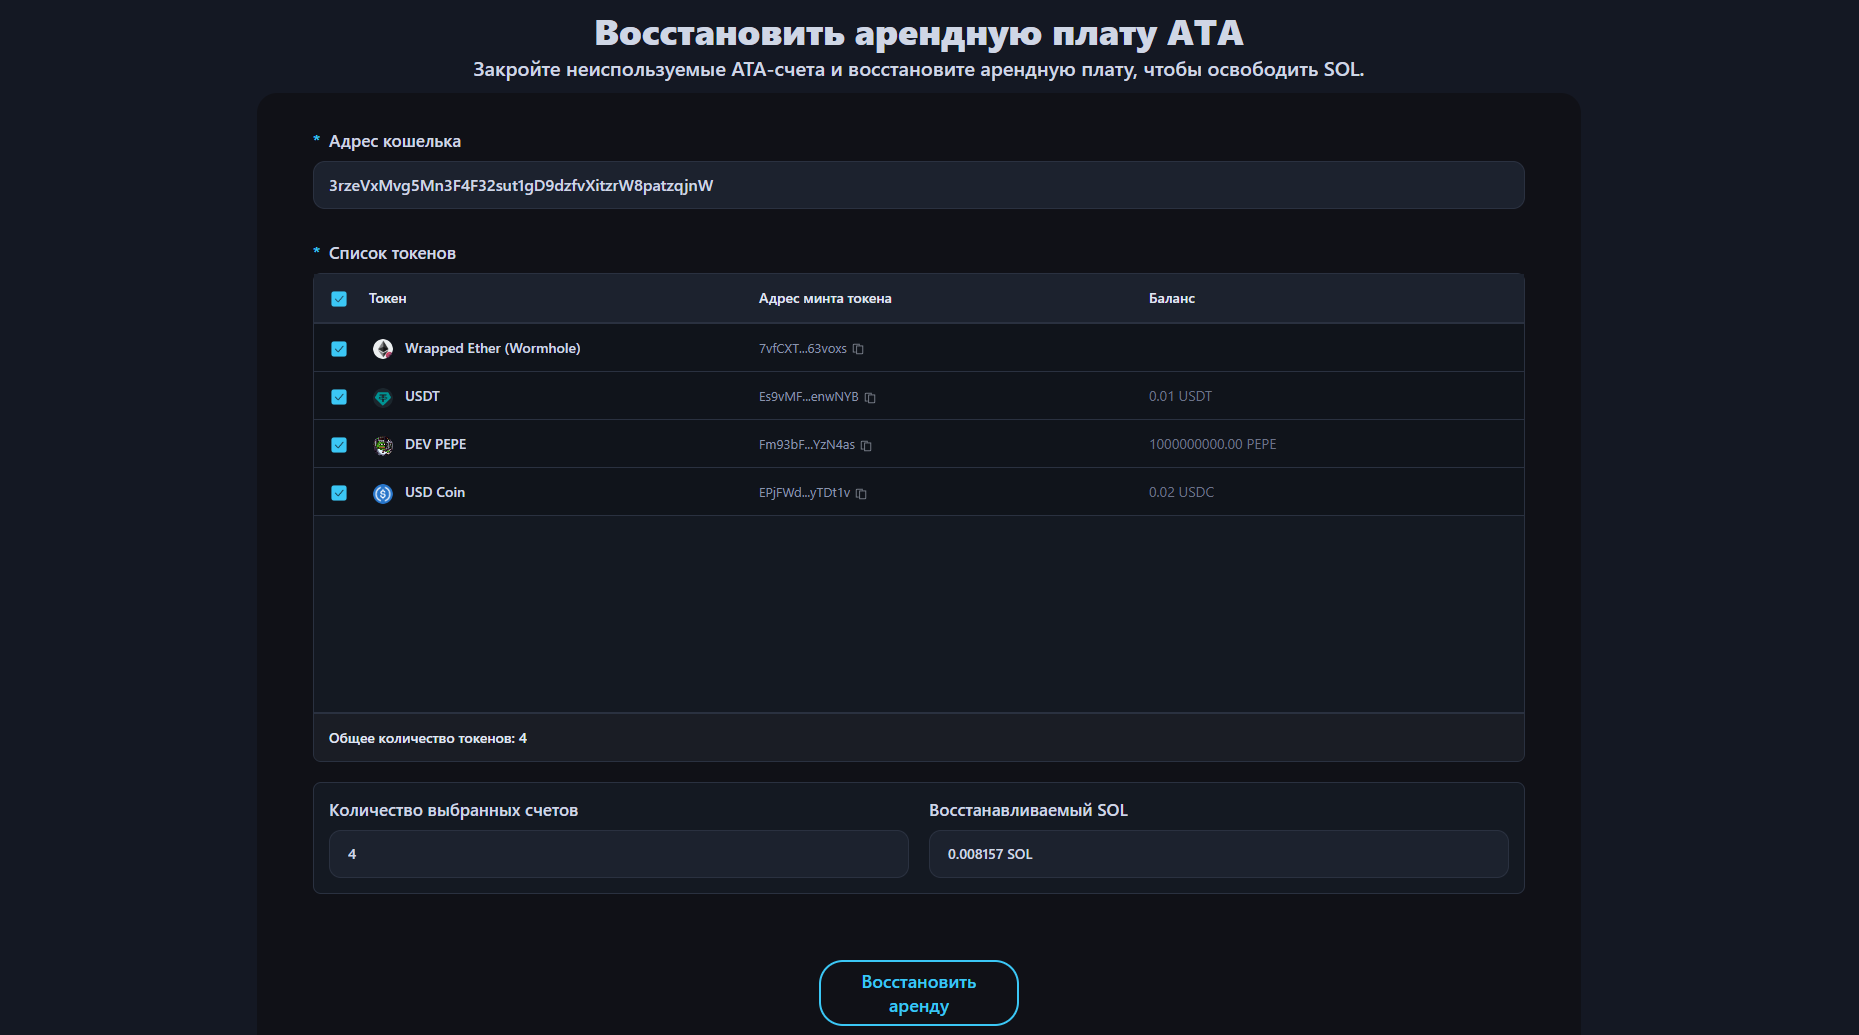Viewport: 1859px width, 1035px height.
Task: Deselect the USD Coin token checkbox
Action: tap(339, 493)
